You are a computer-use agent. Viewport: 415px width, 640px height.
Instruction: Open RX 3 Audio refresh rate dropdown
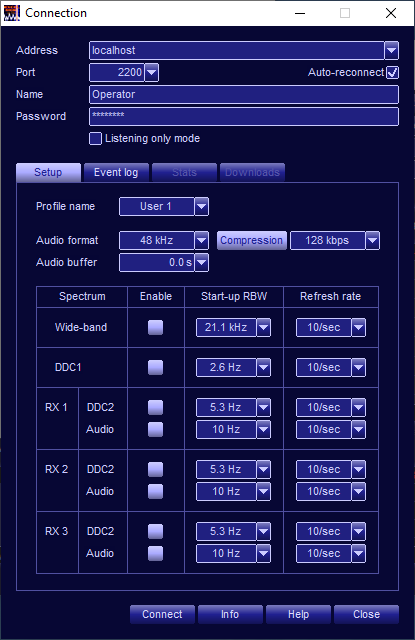(x=359, y=553)
